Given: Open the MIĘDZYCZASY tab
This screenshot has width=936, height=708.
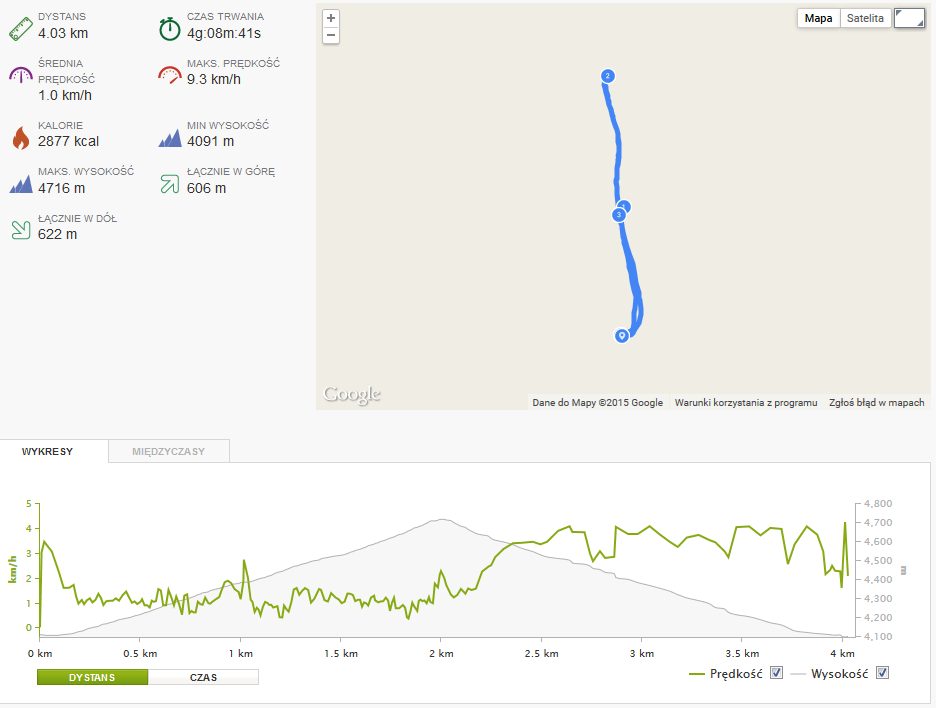Looking at the screenshot, I should (168, 451).
